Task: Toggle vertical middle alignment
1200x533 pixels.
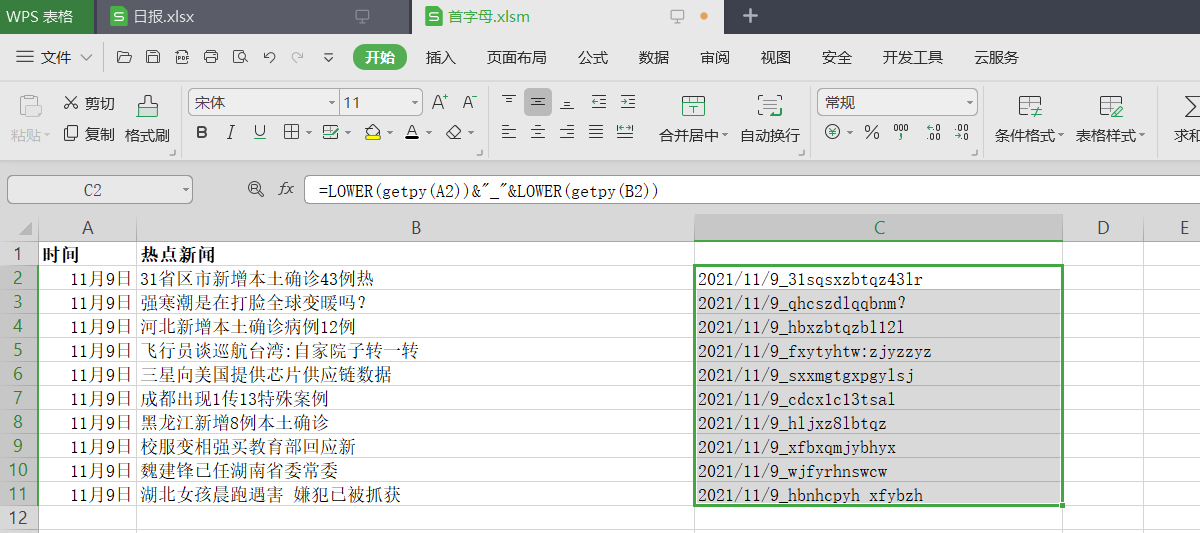Action: pyautogui.click(x=538, y=101)
